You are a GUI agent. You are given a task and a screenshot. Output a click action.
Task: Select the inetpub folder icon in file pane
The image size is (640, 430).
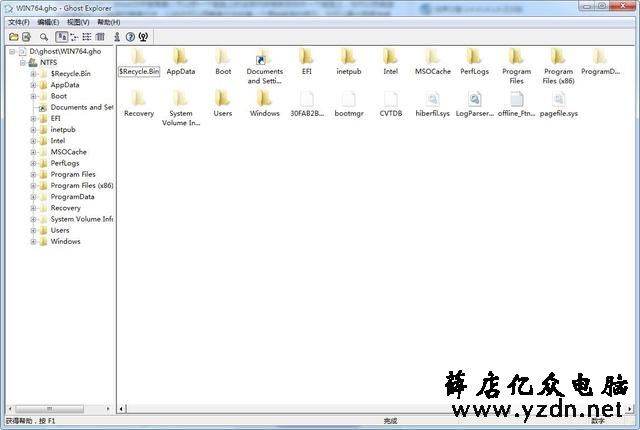349,57
